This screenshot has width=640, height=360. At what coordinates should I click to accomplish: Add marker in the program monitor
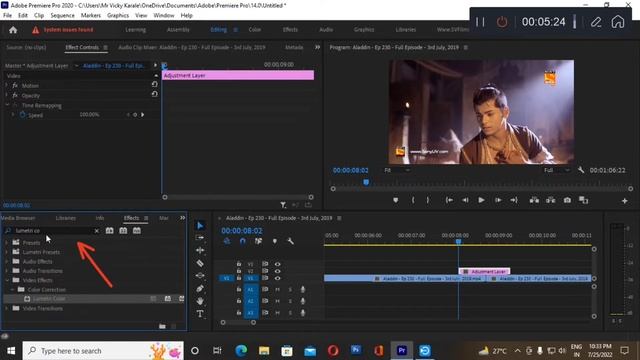pyautogui.click(x=396, y=200)
